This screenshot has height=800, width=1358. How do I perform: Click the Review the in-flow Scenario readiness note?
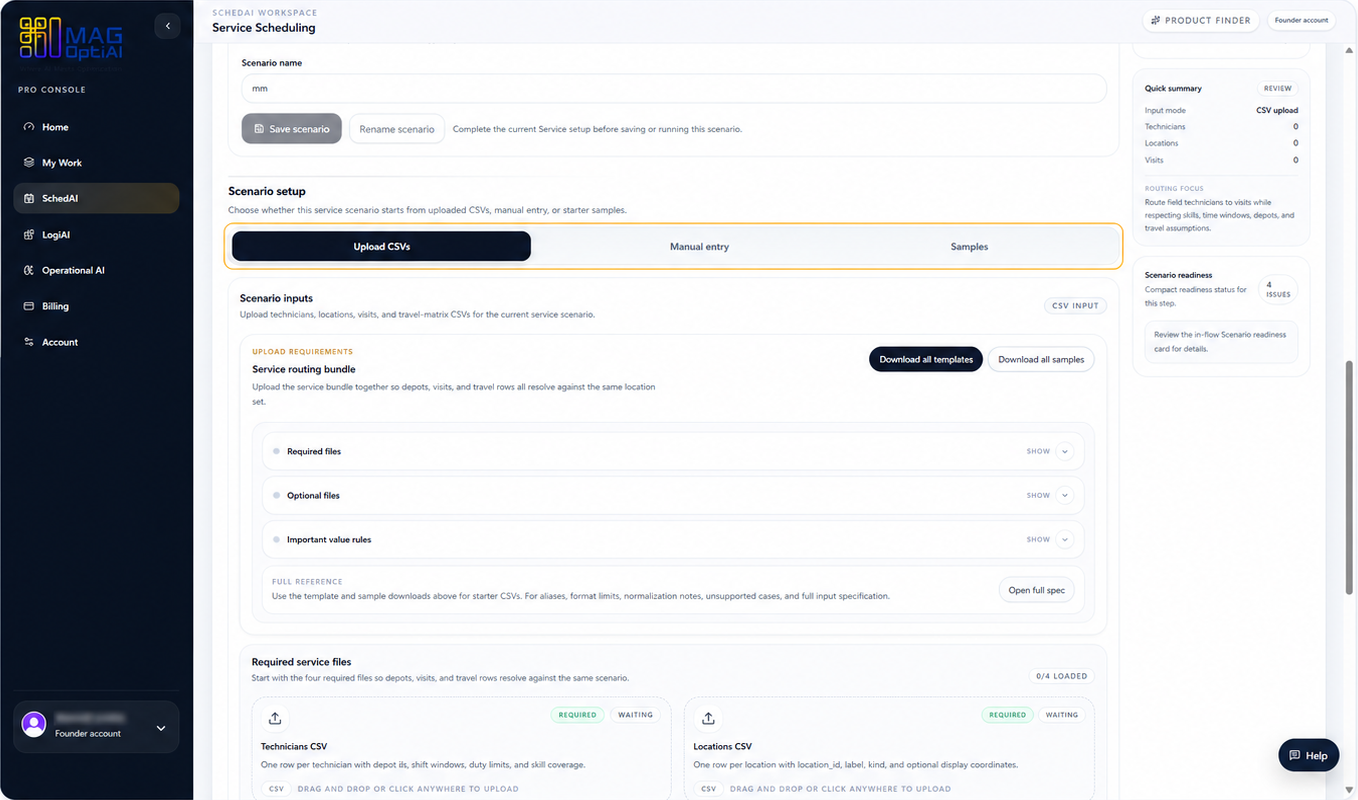coord(1220,342)
